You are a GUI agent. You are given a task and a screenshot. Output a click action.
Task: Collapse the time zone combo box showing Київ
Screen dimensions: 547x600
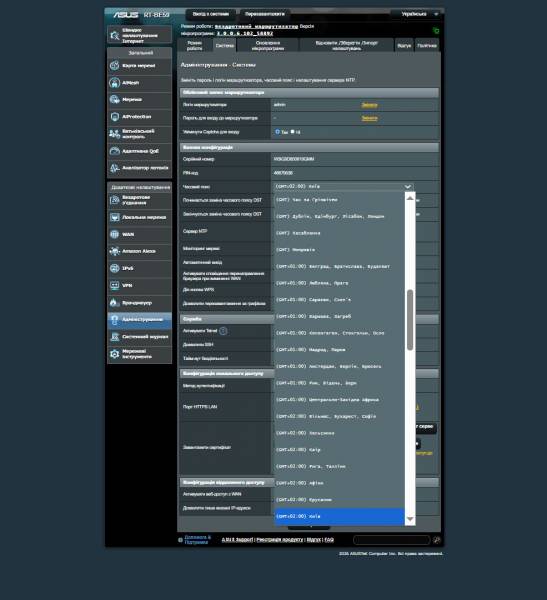(343, 186)
